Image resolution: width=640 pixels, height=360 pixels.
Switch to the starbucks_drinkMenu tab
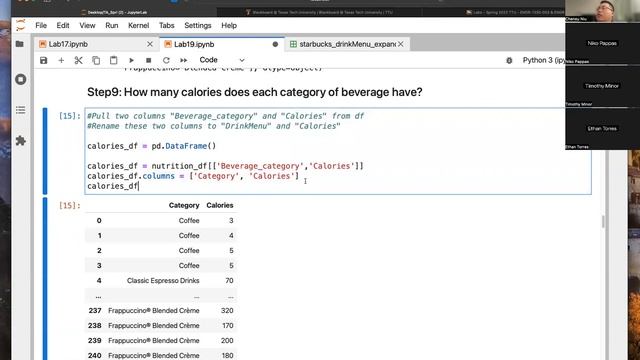(347, 44)
